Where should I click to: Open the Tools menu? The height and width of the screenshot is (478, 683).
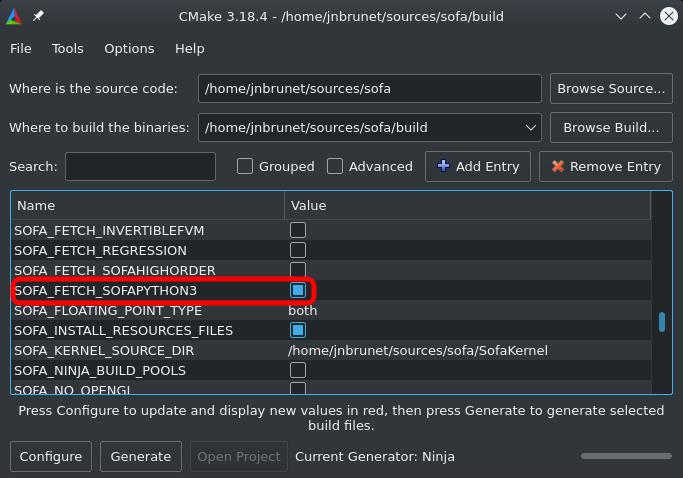coord(68,48)
